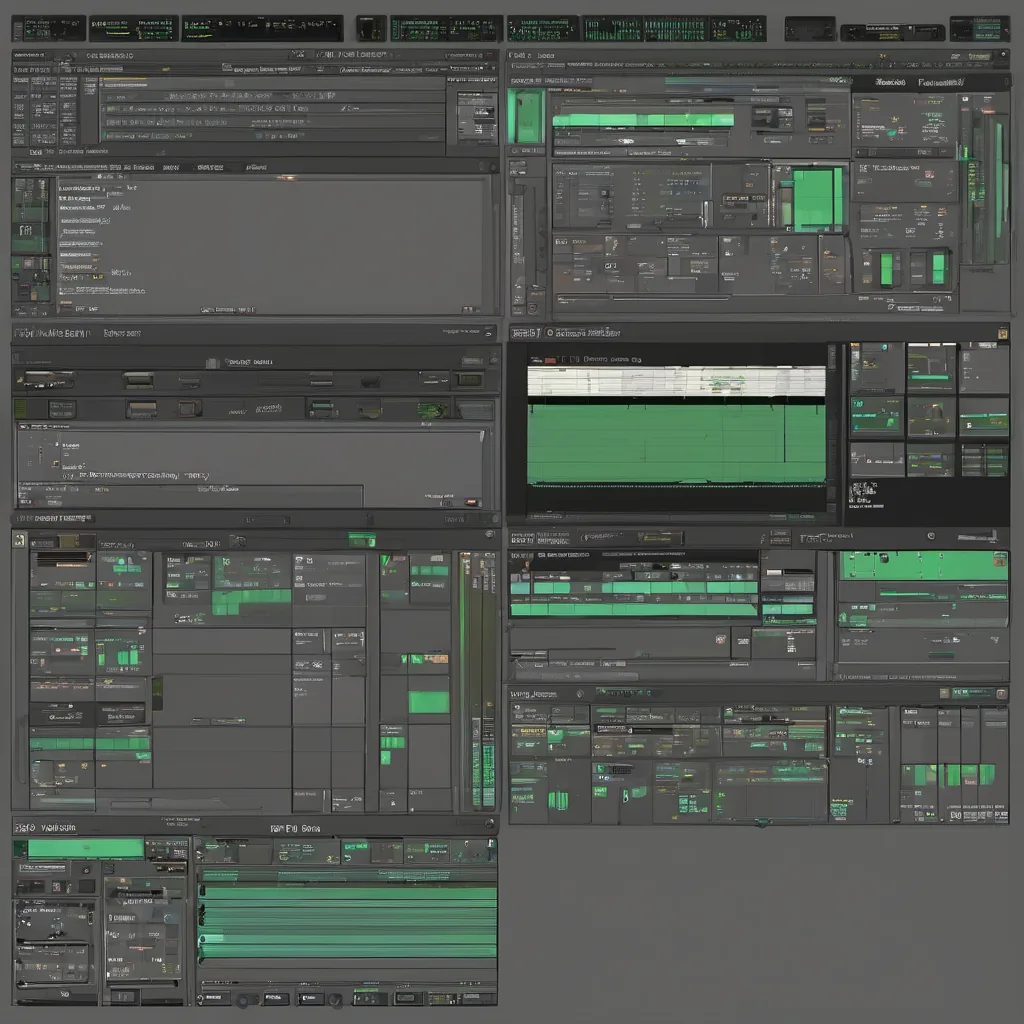Select the first thumbnail in the grid beside the waveform
This screenshot has width=1024, height=1024.
(876, 367)
